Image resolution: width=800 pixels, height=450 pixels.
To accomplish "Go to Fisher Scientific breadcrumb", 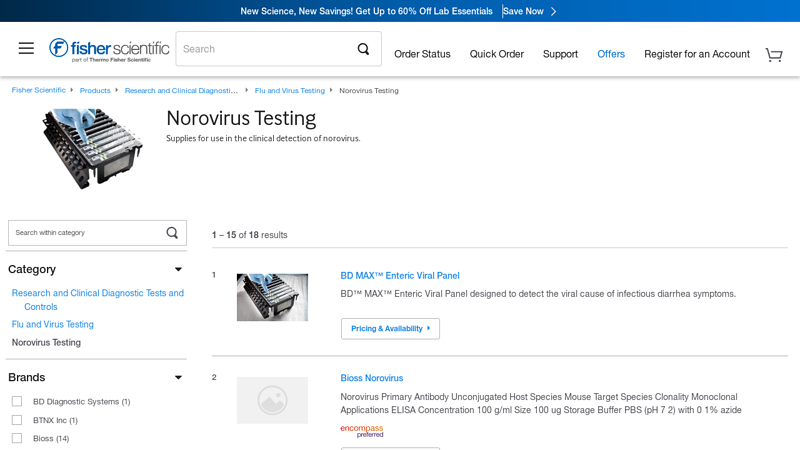I will [x=39, y=90].
